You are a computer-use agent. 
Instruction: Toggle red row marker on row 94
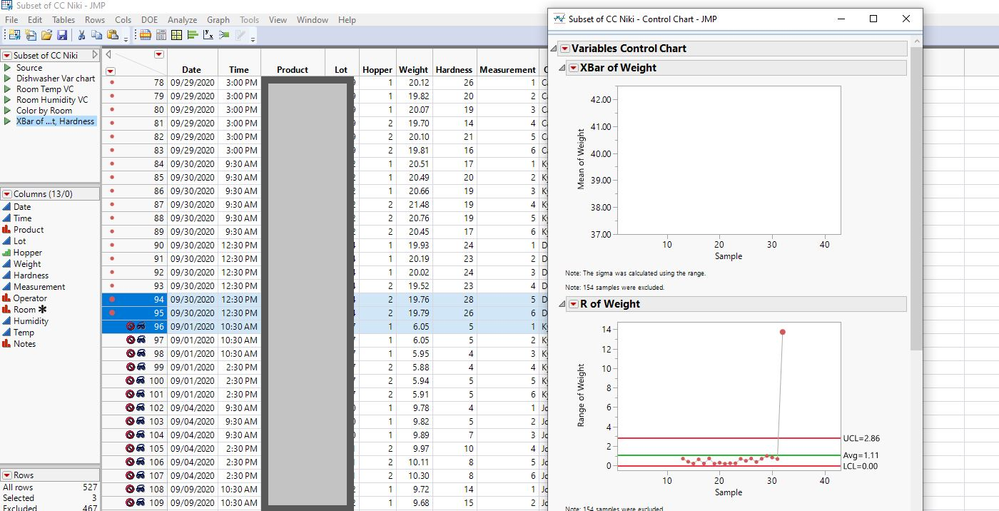112,299
